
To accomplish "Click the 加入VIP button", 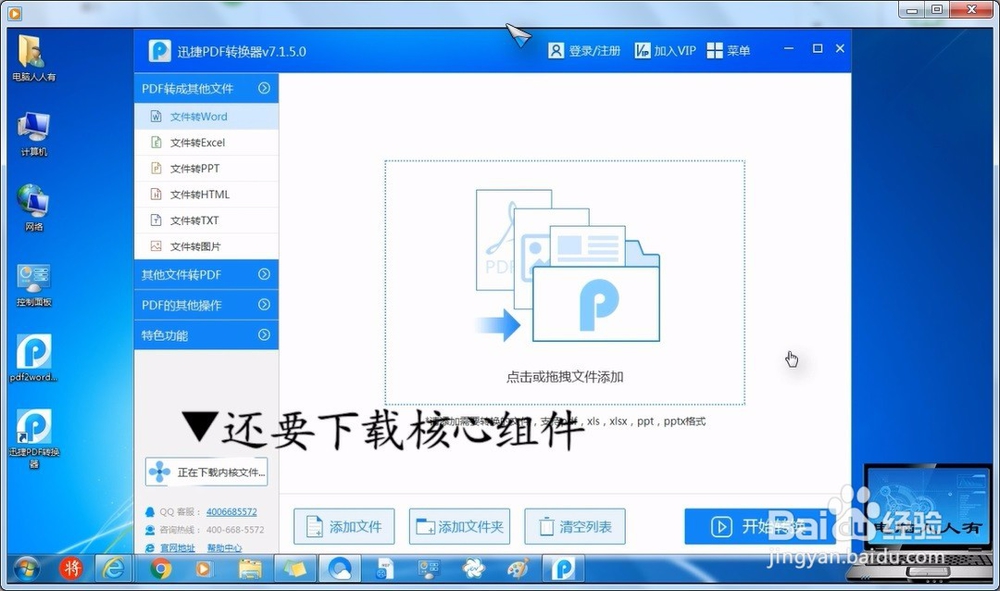I will click(665, 50).
